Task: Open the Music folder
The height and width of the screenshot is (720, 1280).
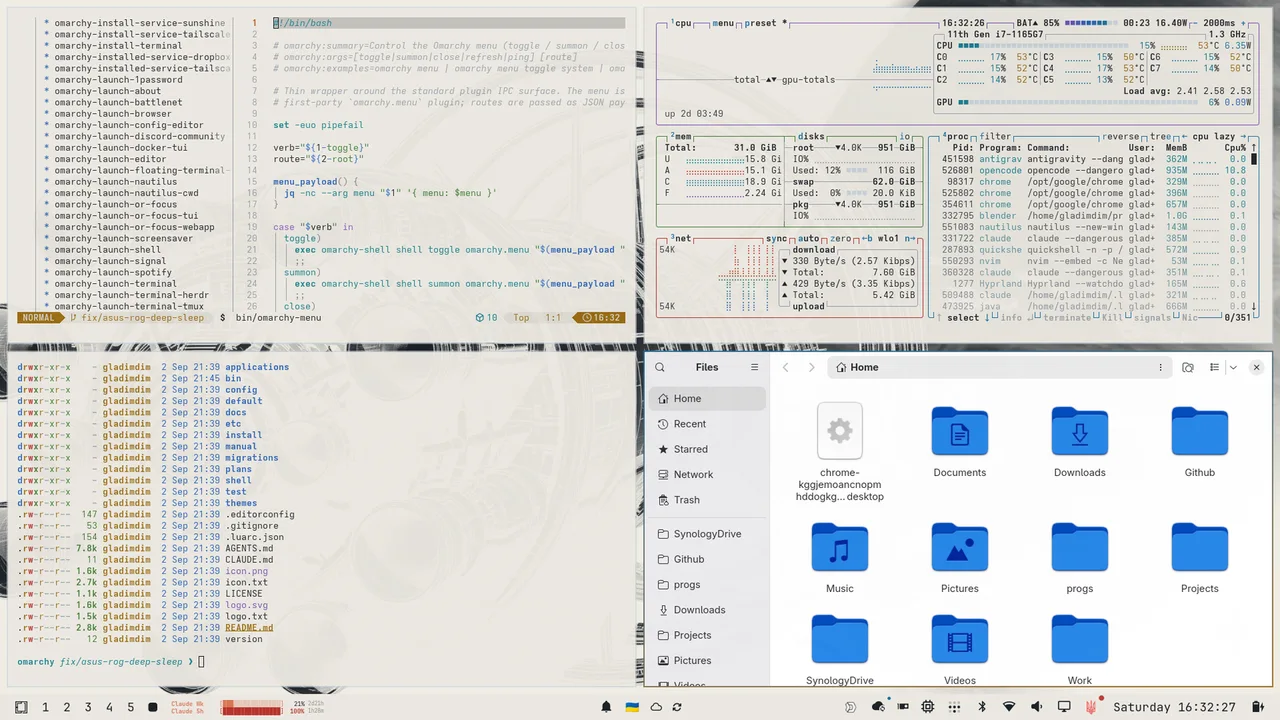Action: [x=840, y=558]
